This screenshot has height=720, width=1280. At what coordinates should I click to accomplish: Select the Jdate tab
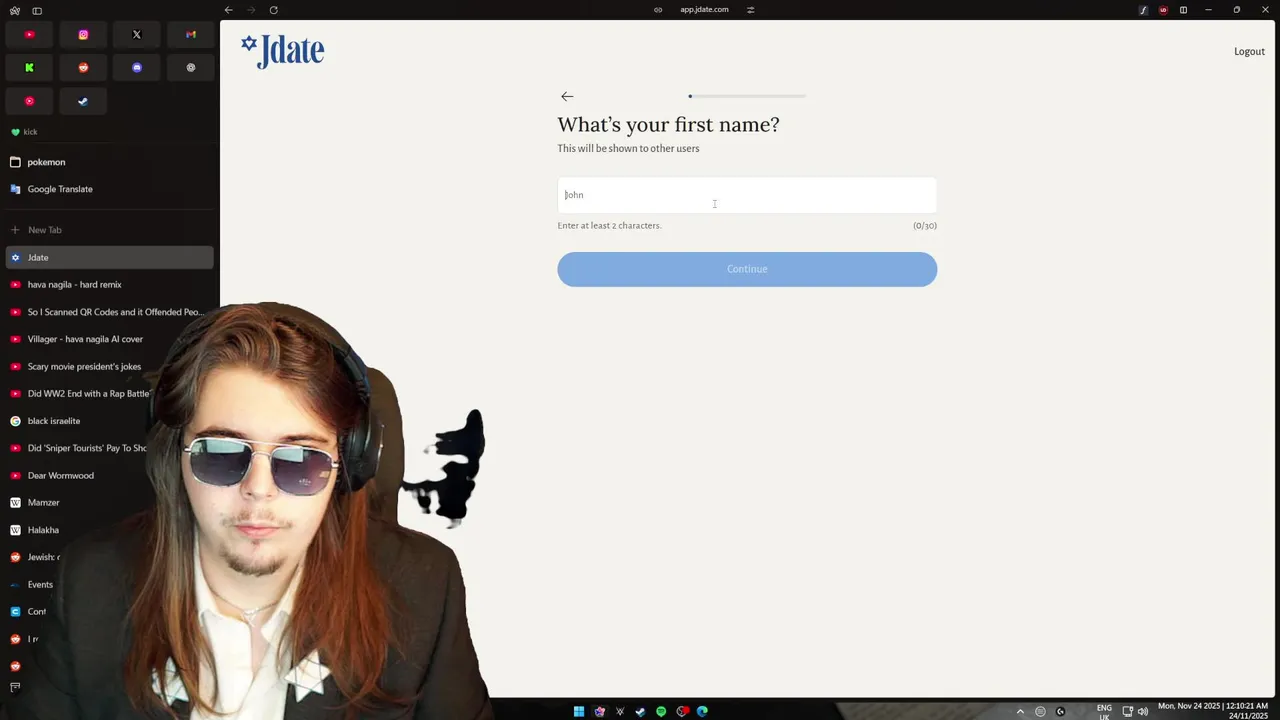pos(109,257)
